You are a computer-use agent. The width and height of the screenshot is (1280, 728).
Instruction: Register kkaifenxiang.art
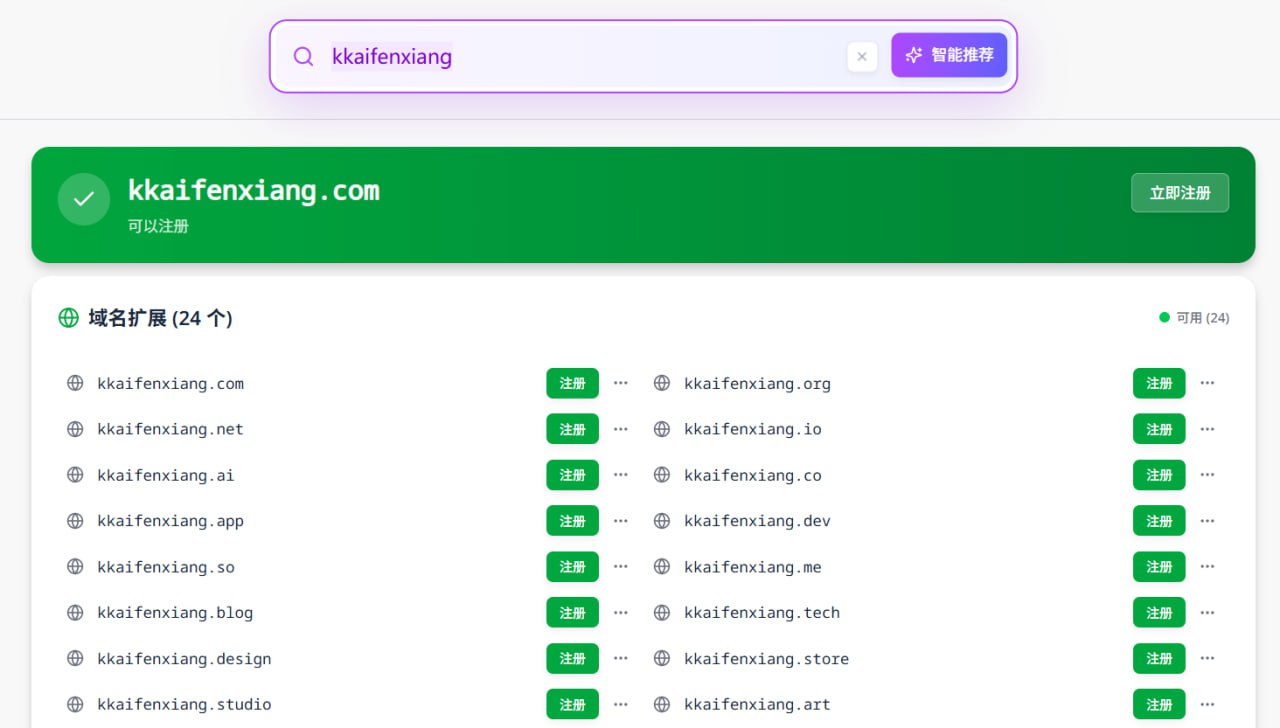pyautogui.click(x=1159, y=705)
